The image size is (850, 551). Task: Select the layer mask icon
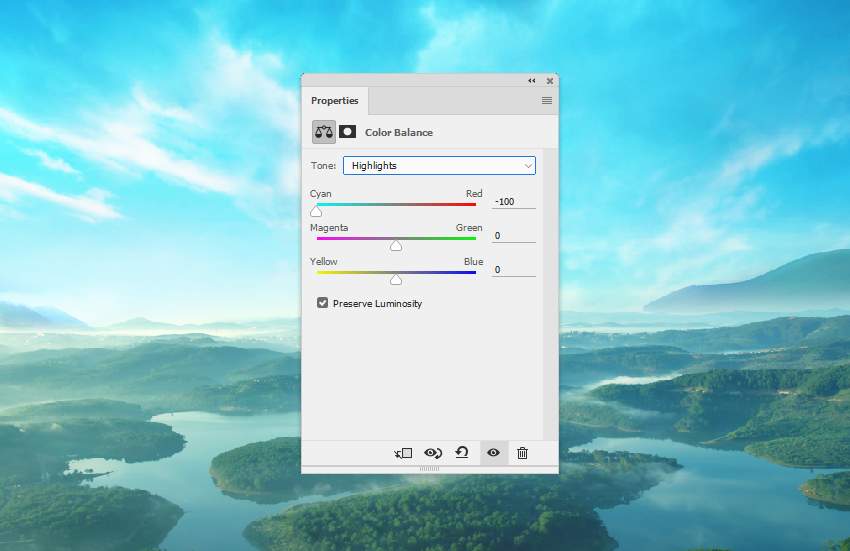[x=347, y=132]
